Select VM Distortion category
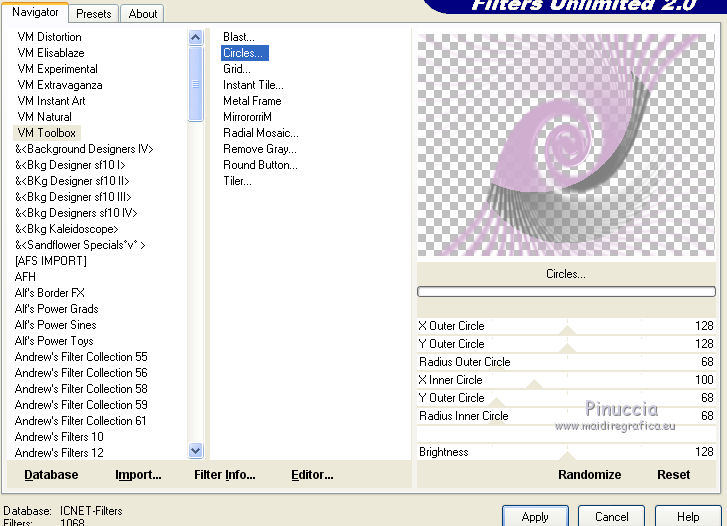The image size is (727, 526). pyautogui.click(x=49, y=37)
